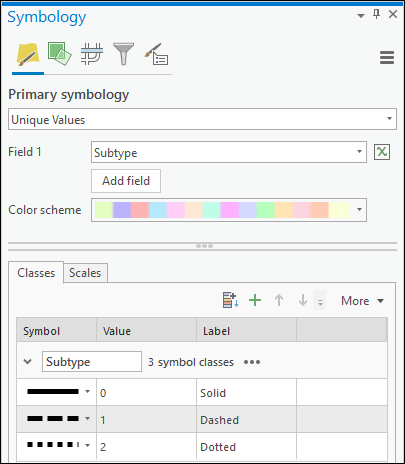Open the Color scheme ramp picker
The image size is (405, 464).
pyautogui.click(x=229, y=210)
